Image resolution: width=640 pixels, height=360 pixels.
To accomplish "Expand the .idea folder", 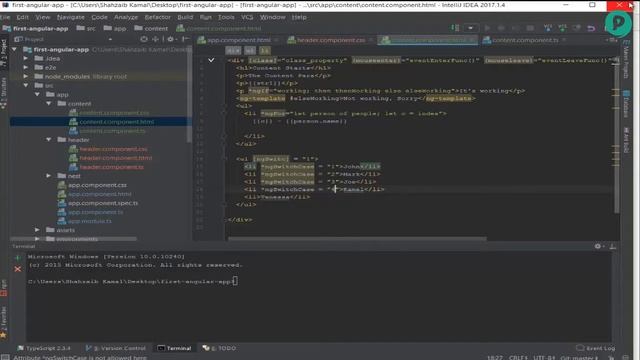I will pos(26,58).
